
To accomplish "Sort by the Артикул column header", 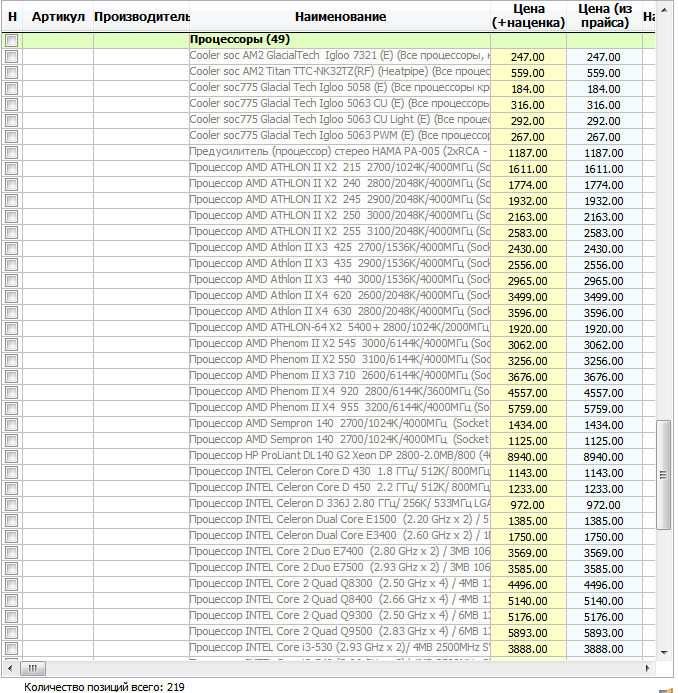I will click(x=58, y=17).
